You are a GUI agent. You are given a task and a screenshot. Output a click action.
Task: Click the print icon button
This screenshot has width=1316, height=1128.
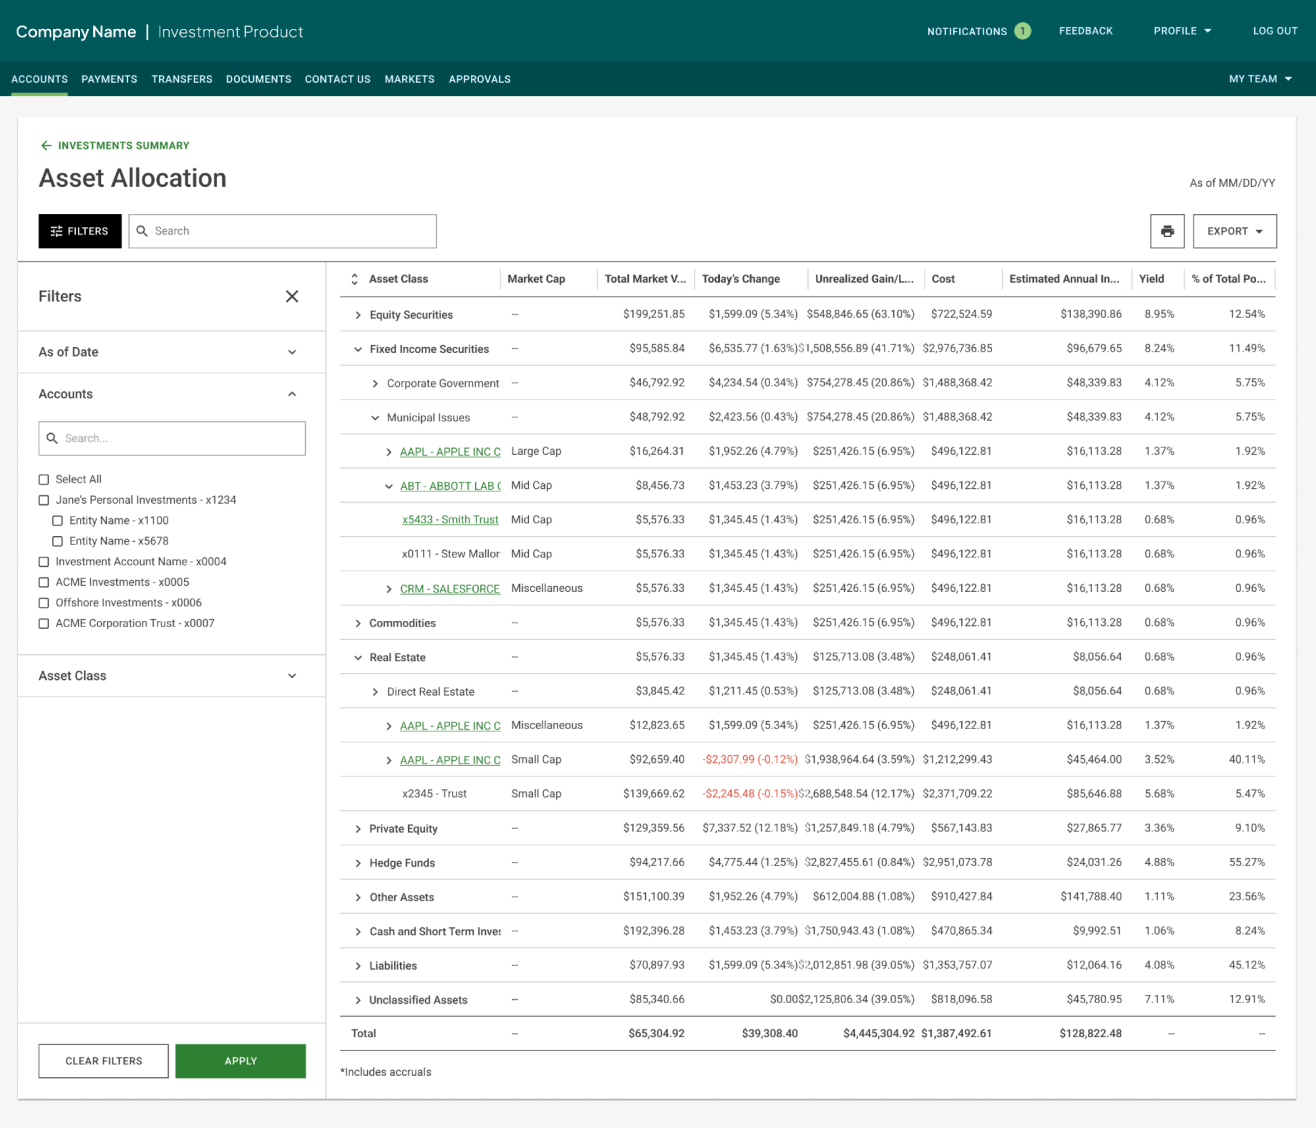coord(1167,231)
